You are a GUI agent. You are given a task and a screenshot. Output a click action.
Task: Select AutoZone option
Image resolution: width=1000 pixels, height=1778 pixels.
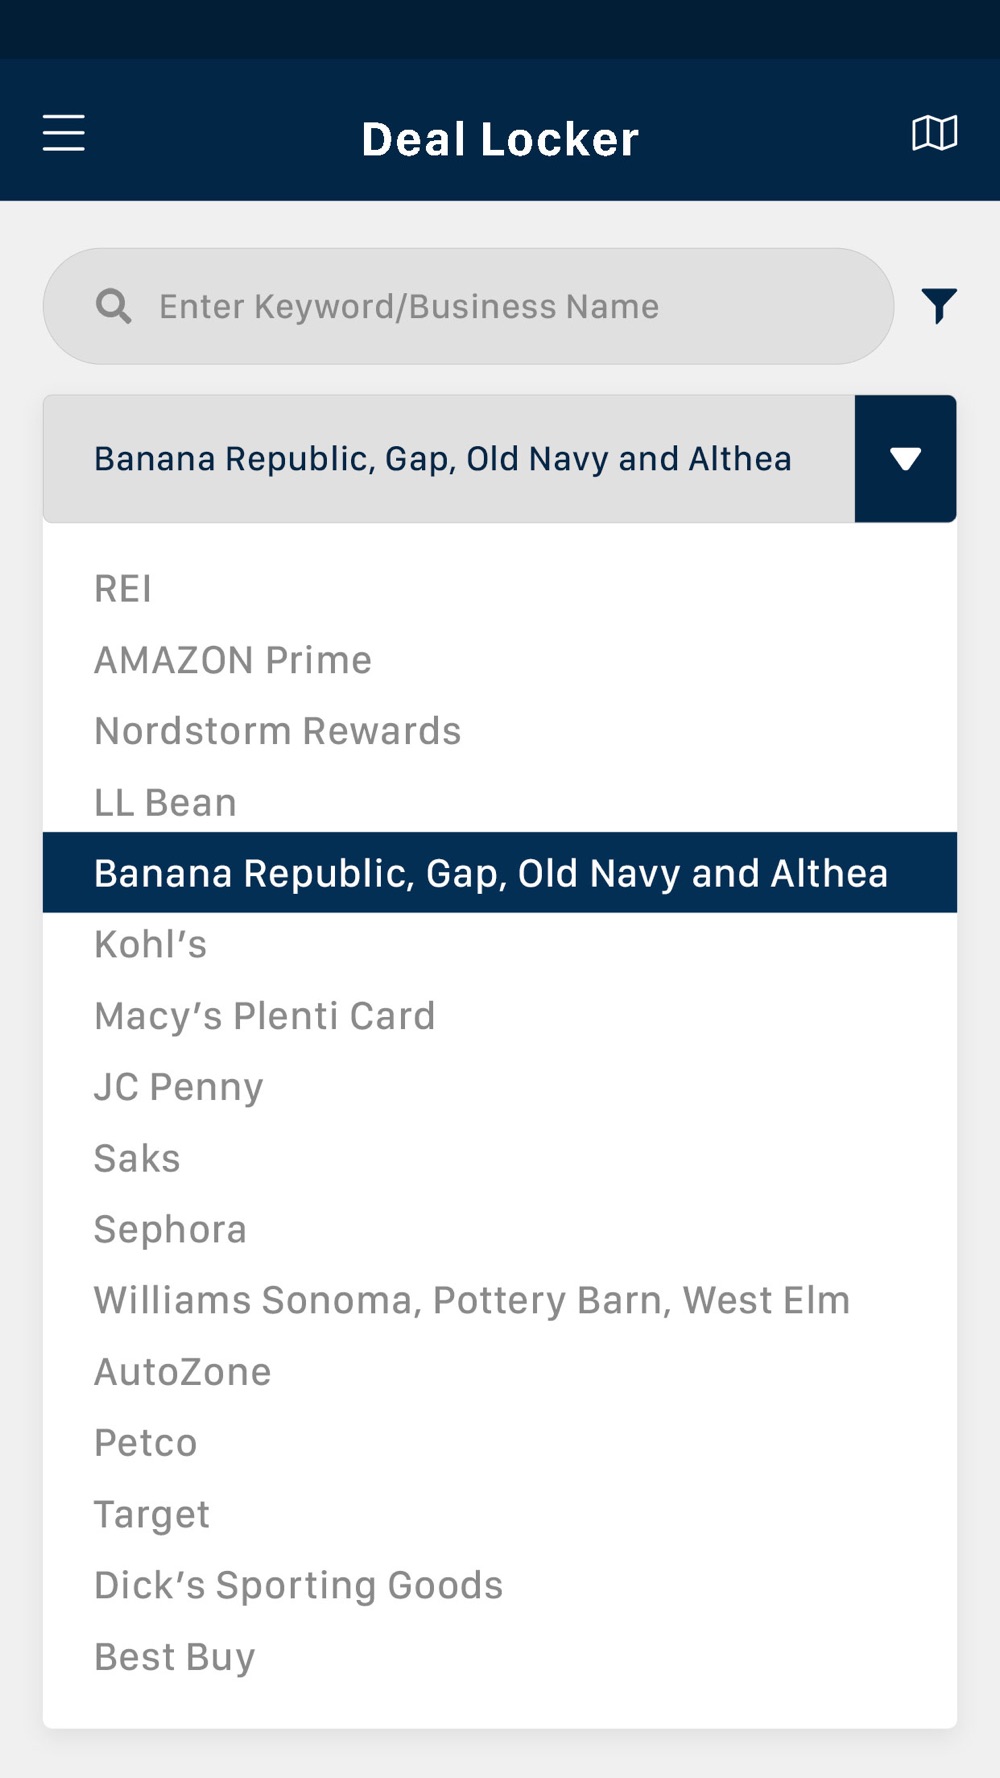(500, 1372)
